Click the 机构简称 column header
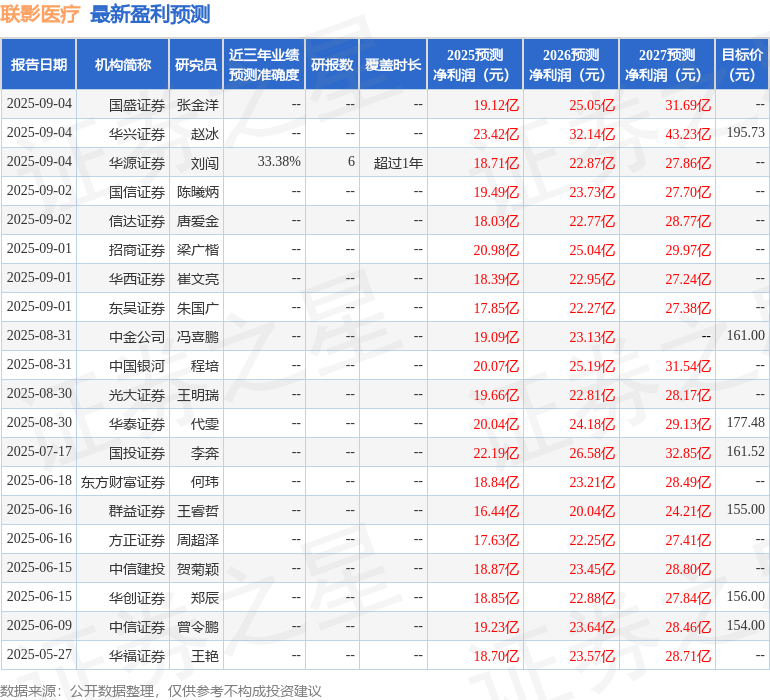770x700 pixels. coord(123,65)
